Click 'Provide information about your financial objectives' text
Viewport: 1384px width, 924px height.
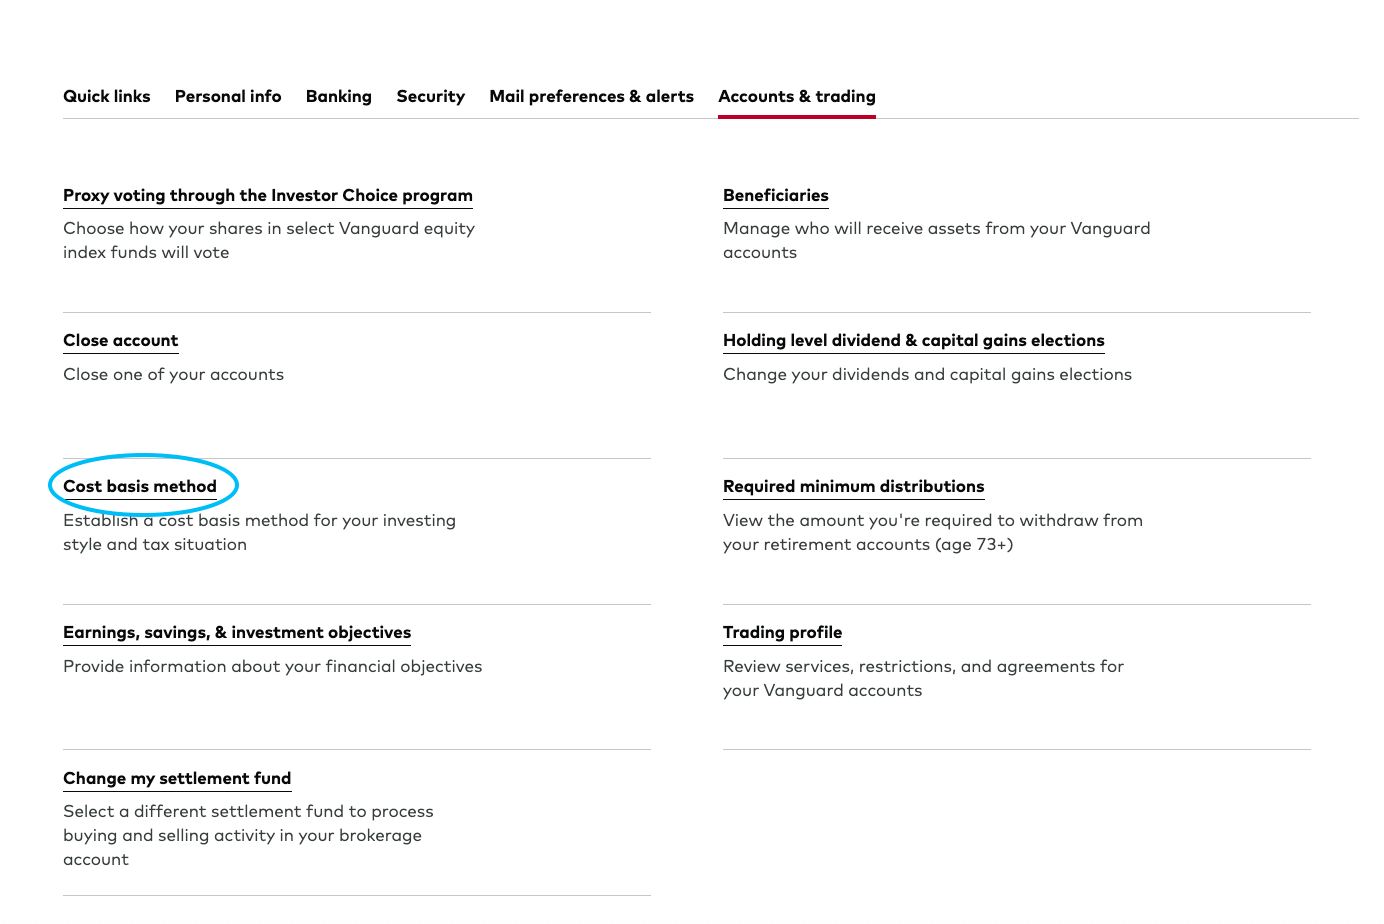click(x=272, y=666)
